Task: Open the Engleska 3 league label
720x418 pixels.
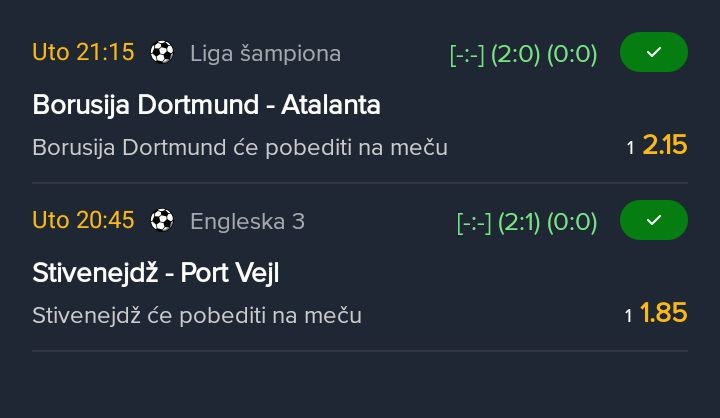Action: pyautogui.click(x=247, y=221)
